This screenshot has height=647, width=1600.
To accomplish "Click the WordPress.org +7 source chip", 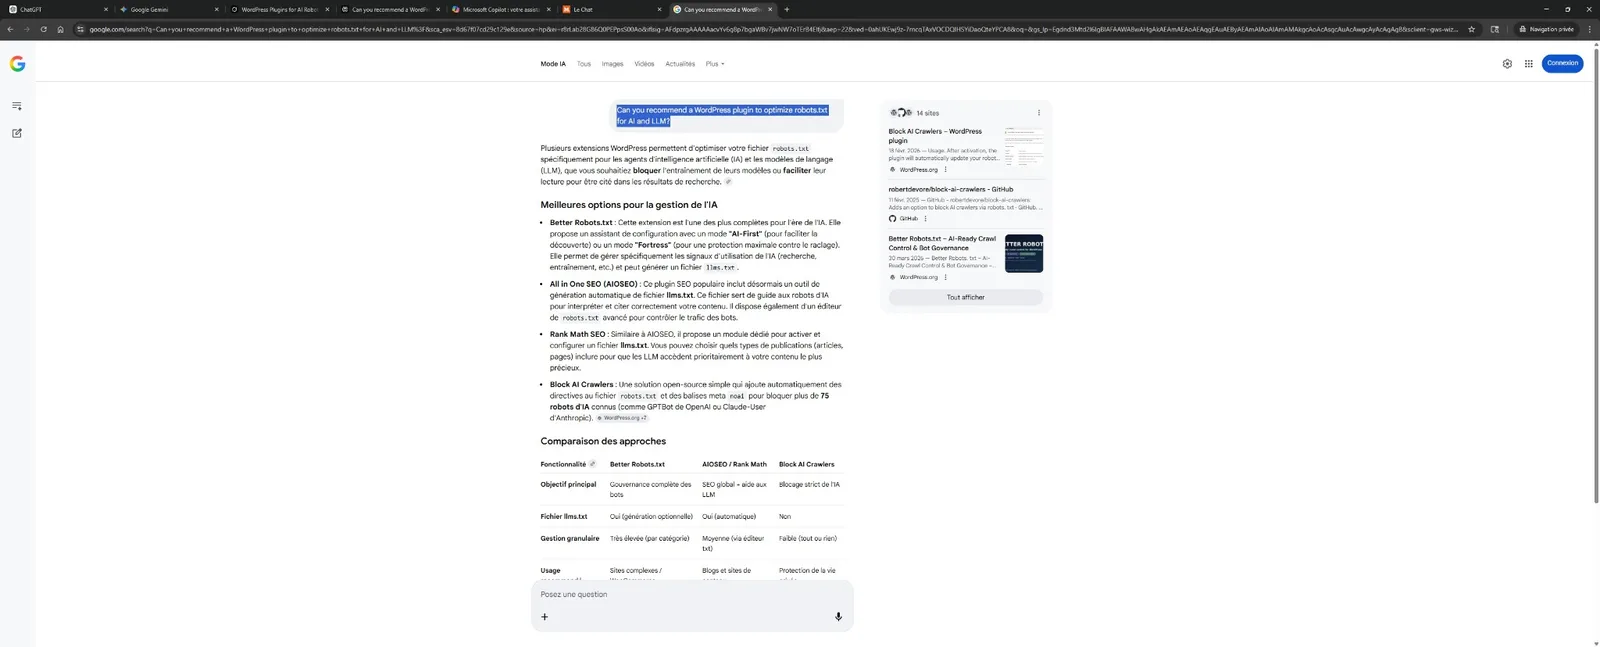I will click(x=621, y=418).
